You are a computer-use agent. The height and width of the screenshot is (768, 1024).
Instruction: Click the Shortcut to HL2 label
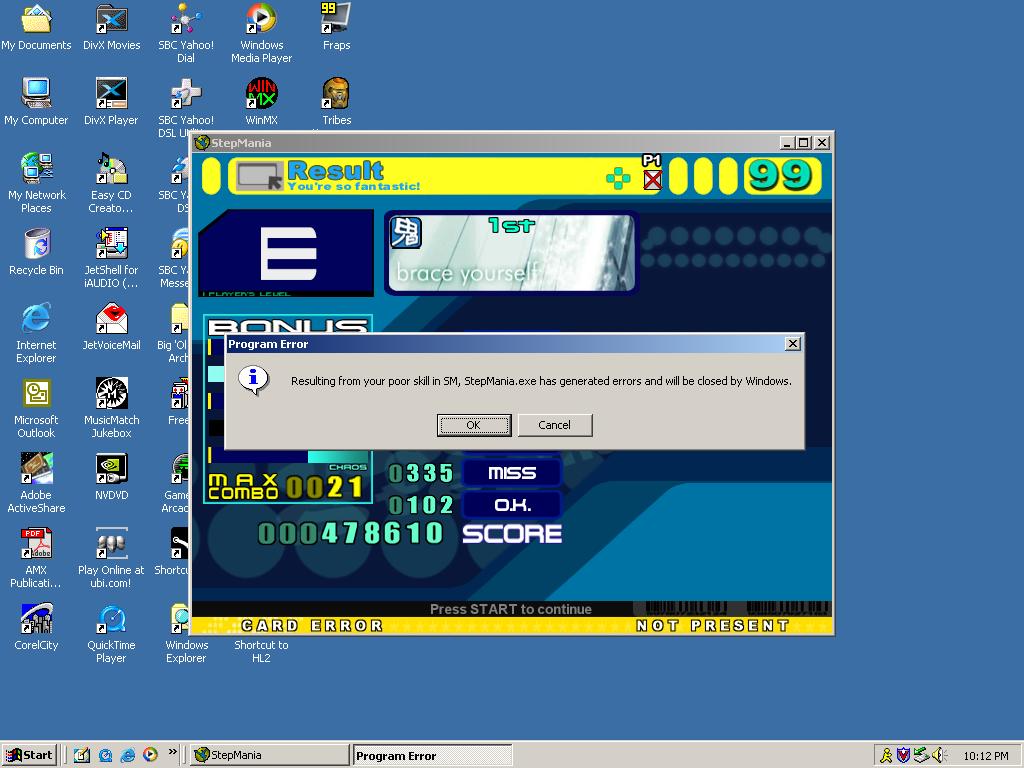(x=261, y=651)
